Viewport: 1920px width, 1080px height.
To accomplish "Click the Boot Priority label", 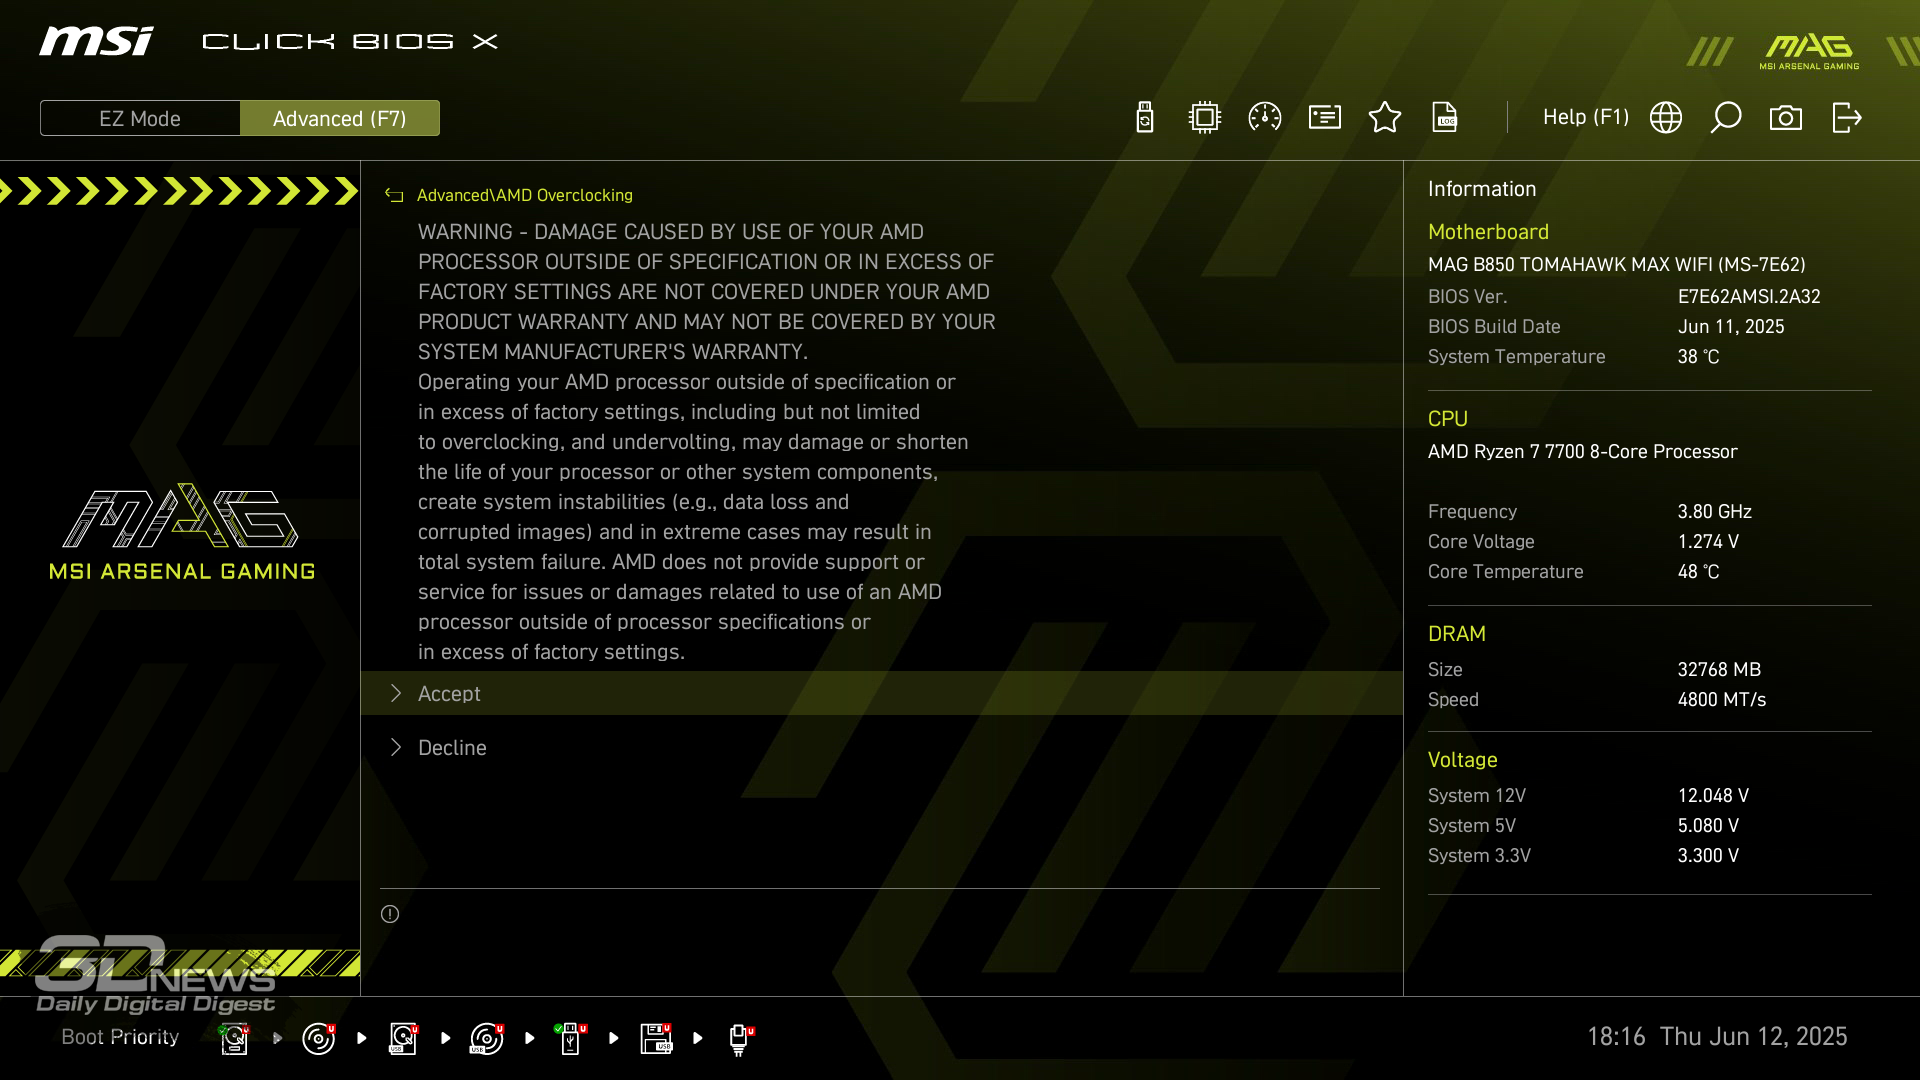I will 120,1037.
